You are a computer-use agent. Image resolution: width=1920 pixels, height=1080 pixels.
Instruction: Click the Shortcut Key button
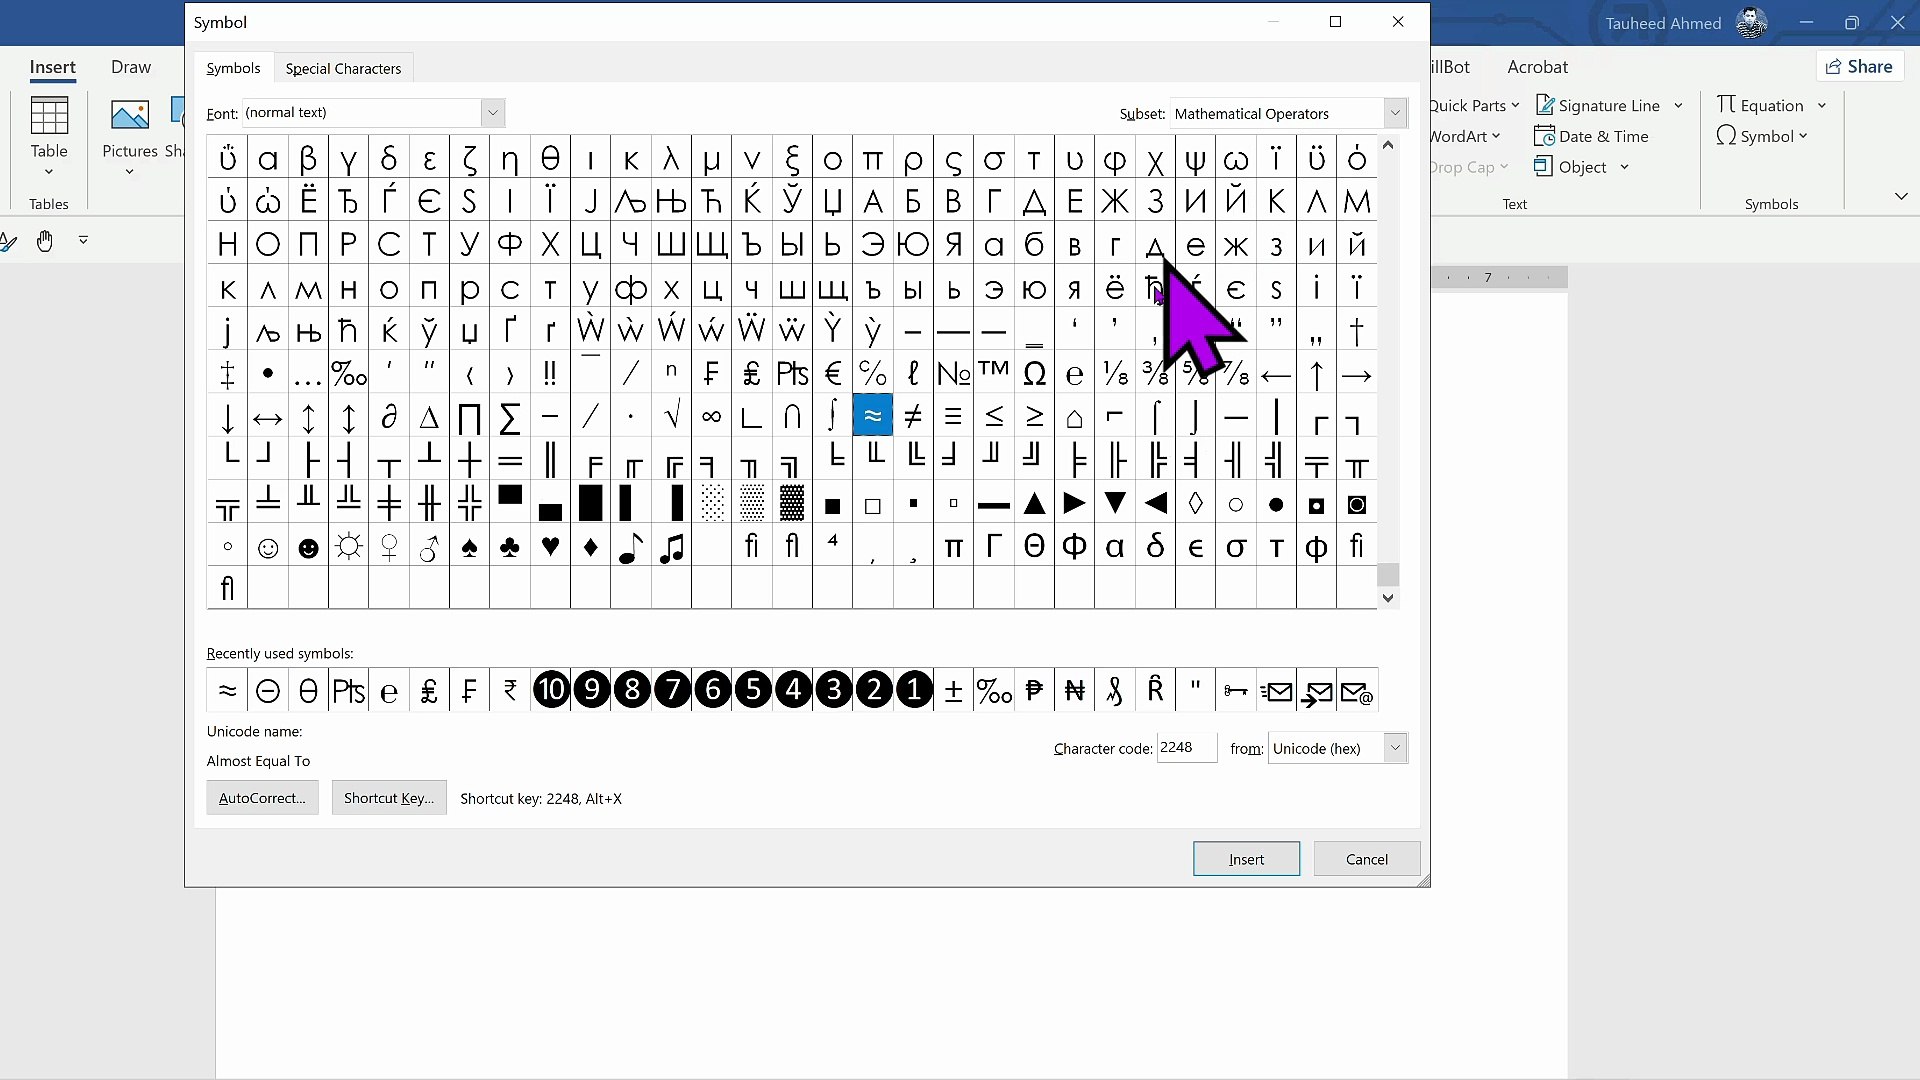pyautogui.click(x=388, y=798)
